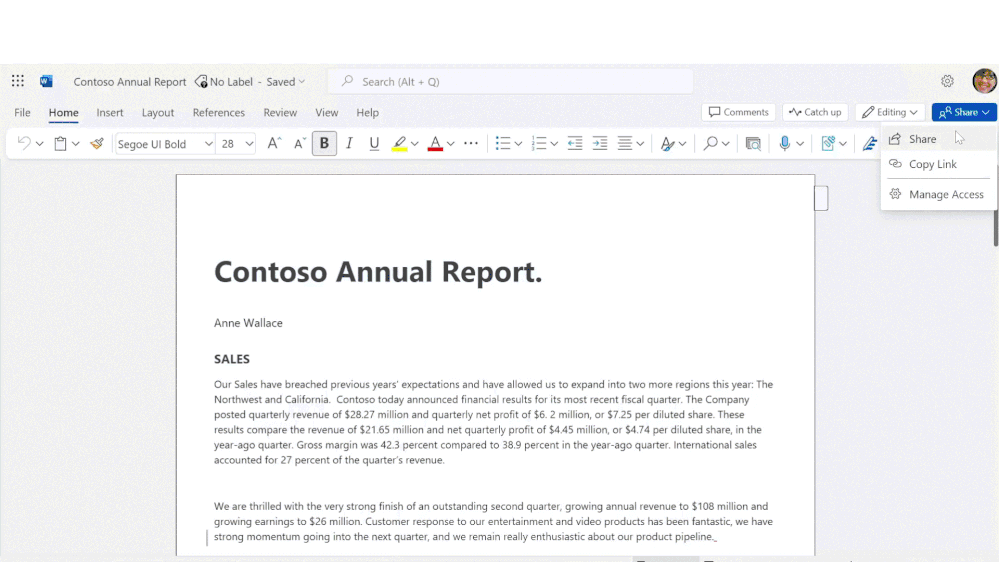This screenshot has width=999, height=562.
Task: Select the Format Painter icon
Action: (97, 143)
